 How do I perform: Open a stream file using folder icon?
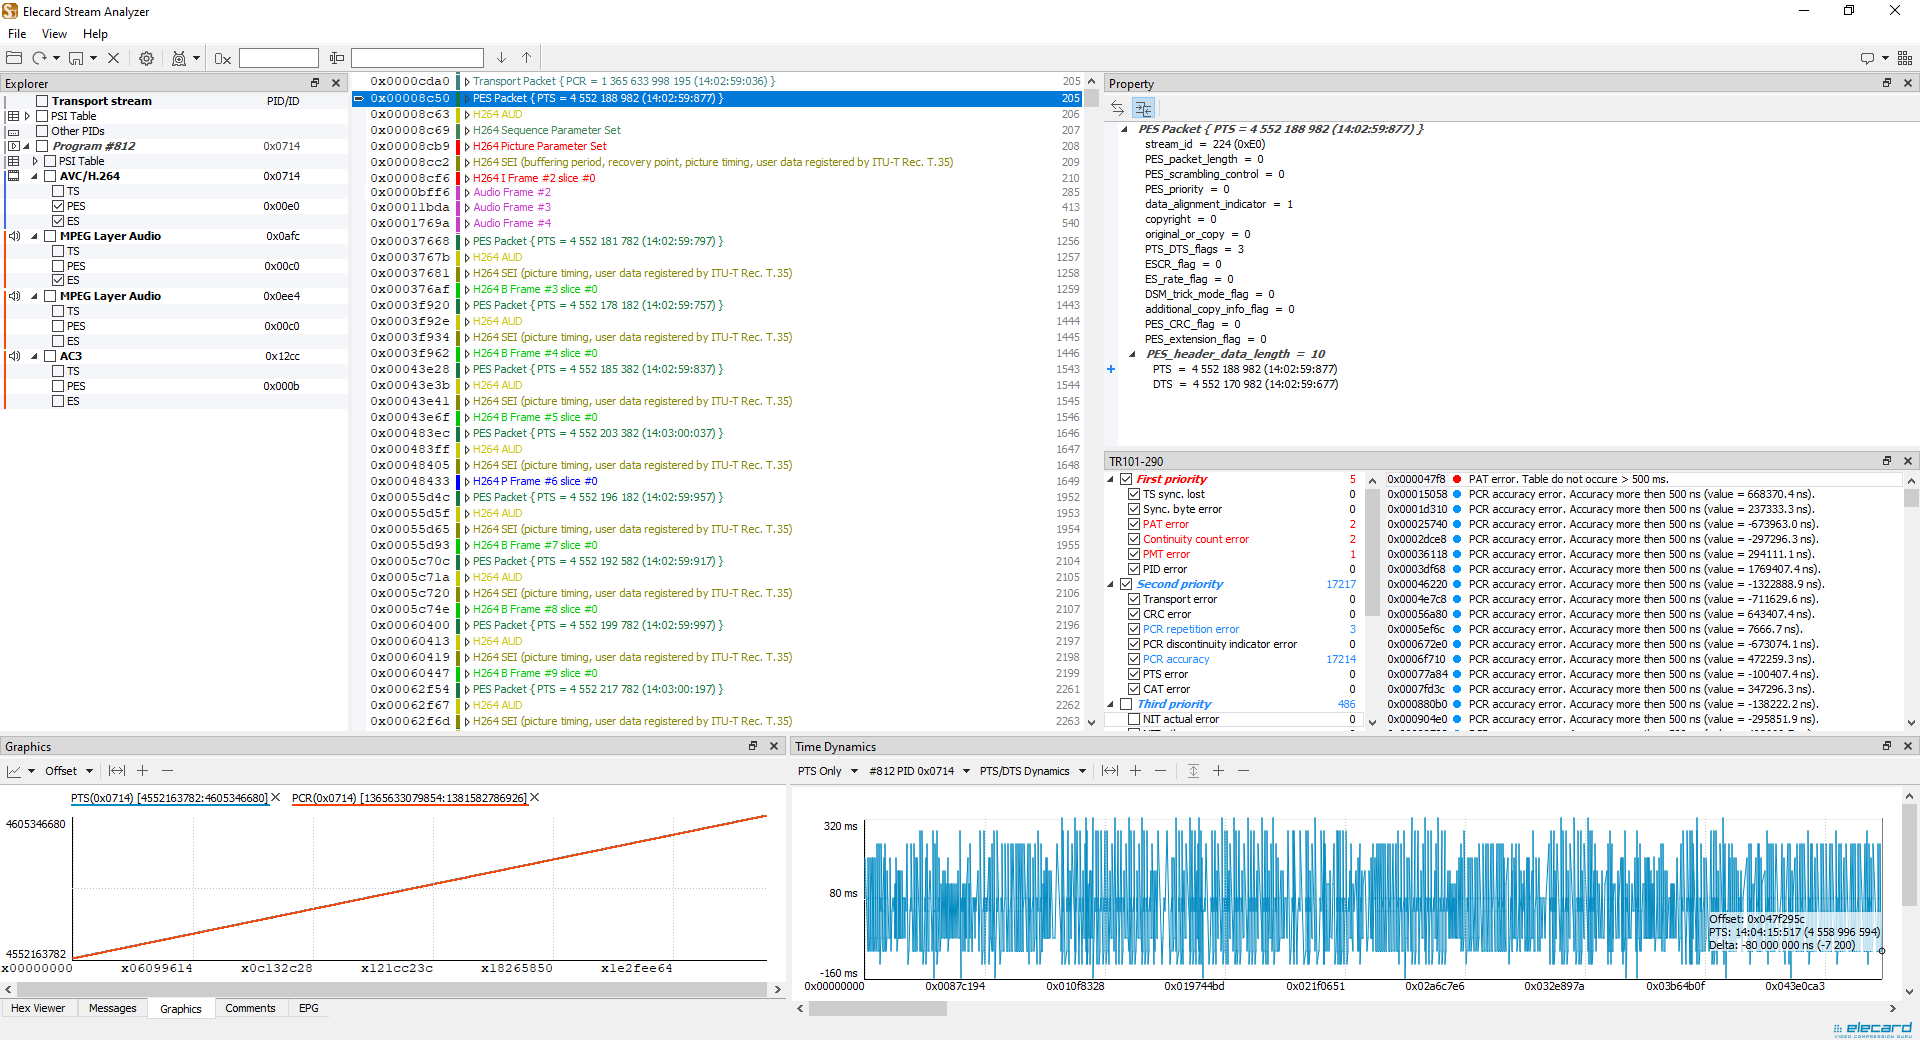[x=14, y=57]
